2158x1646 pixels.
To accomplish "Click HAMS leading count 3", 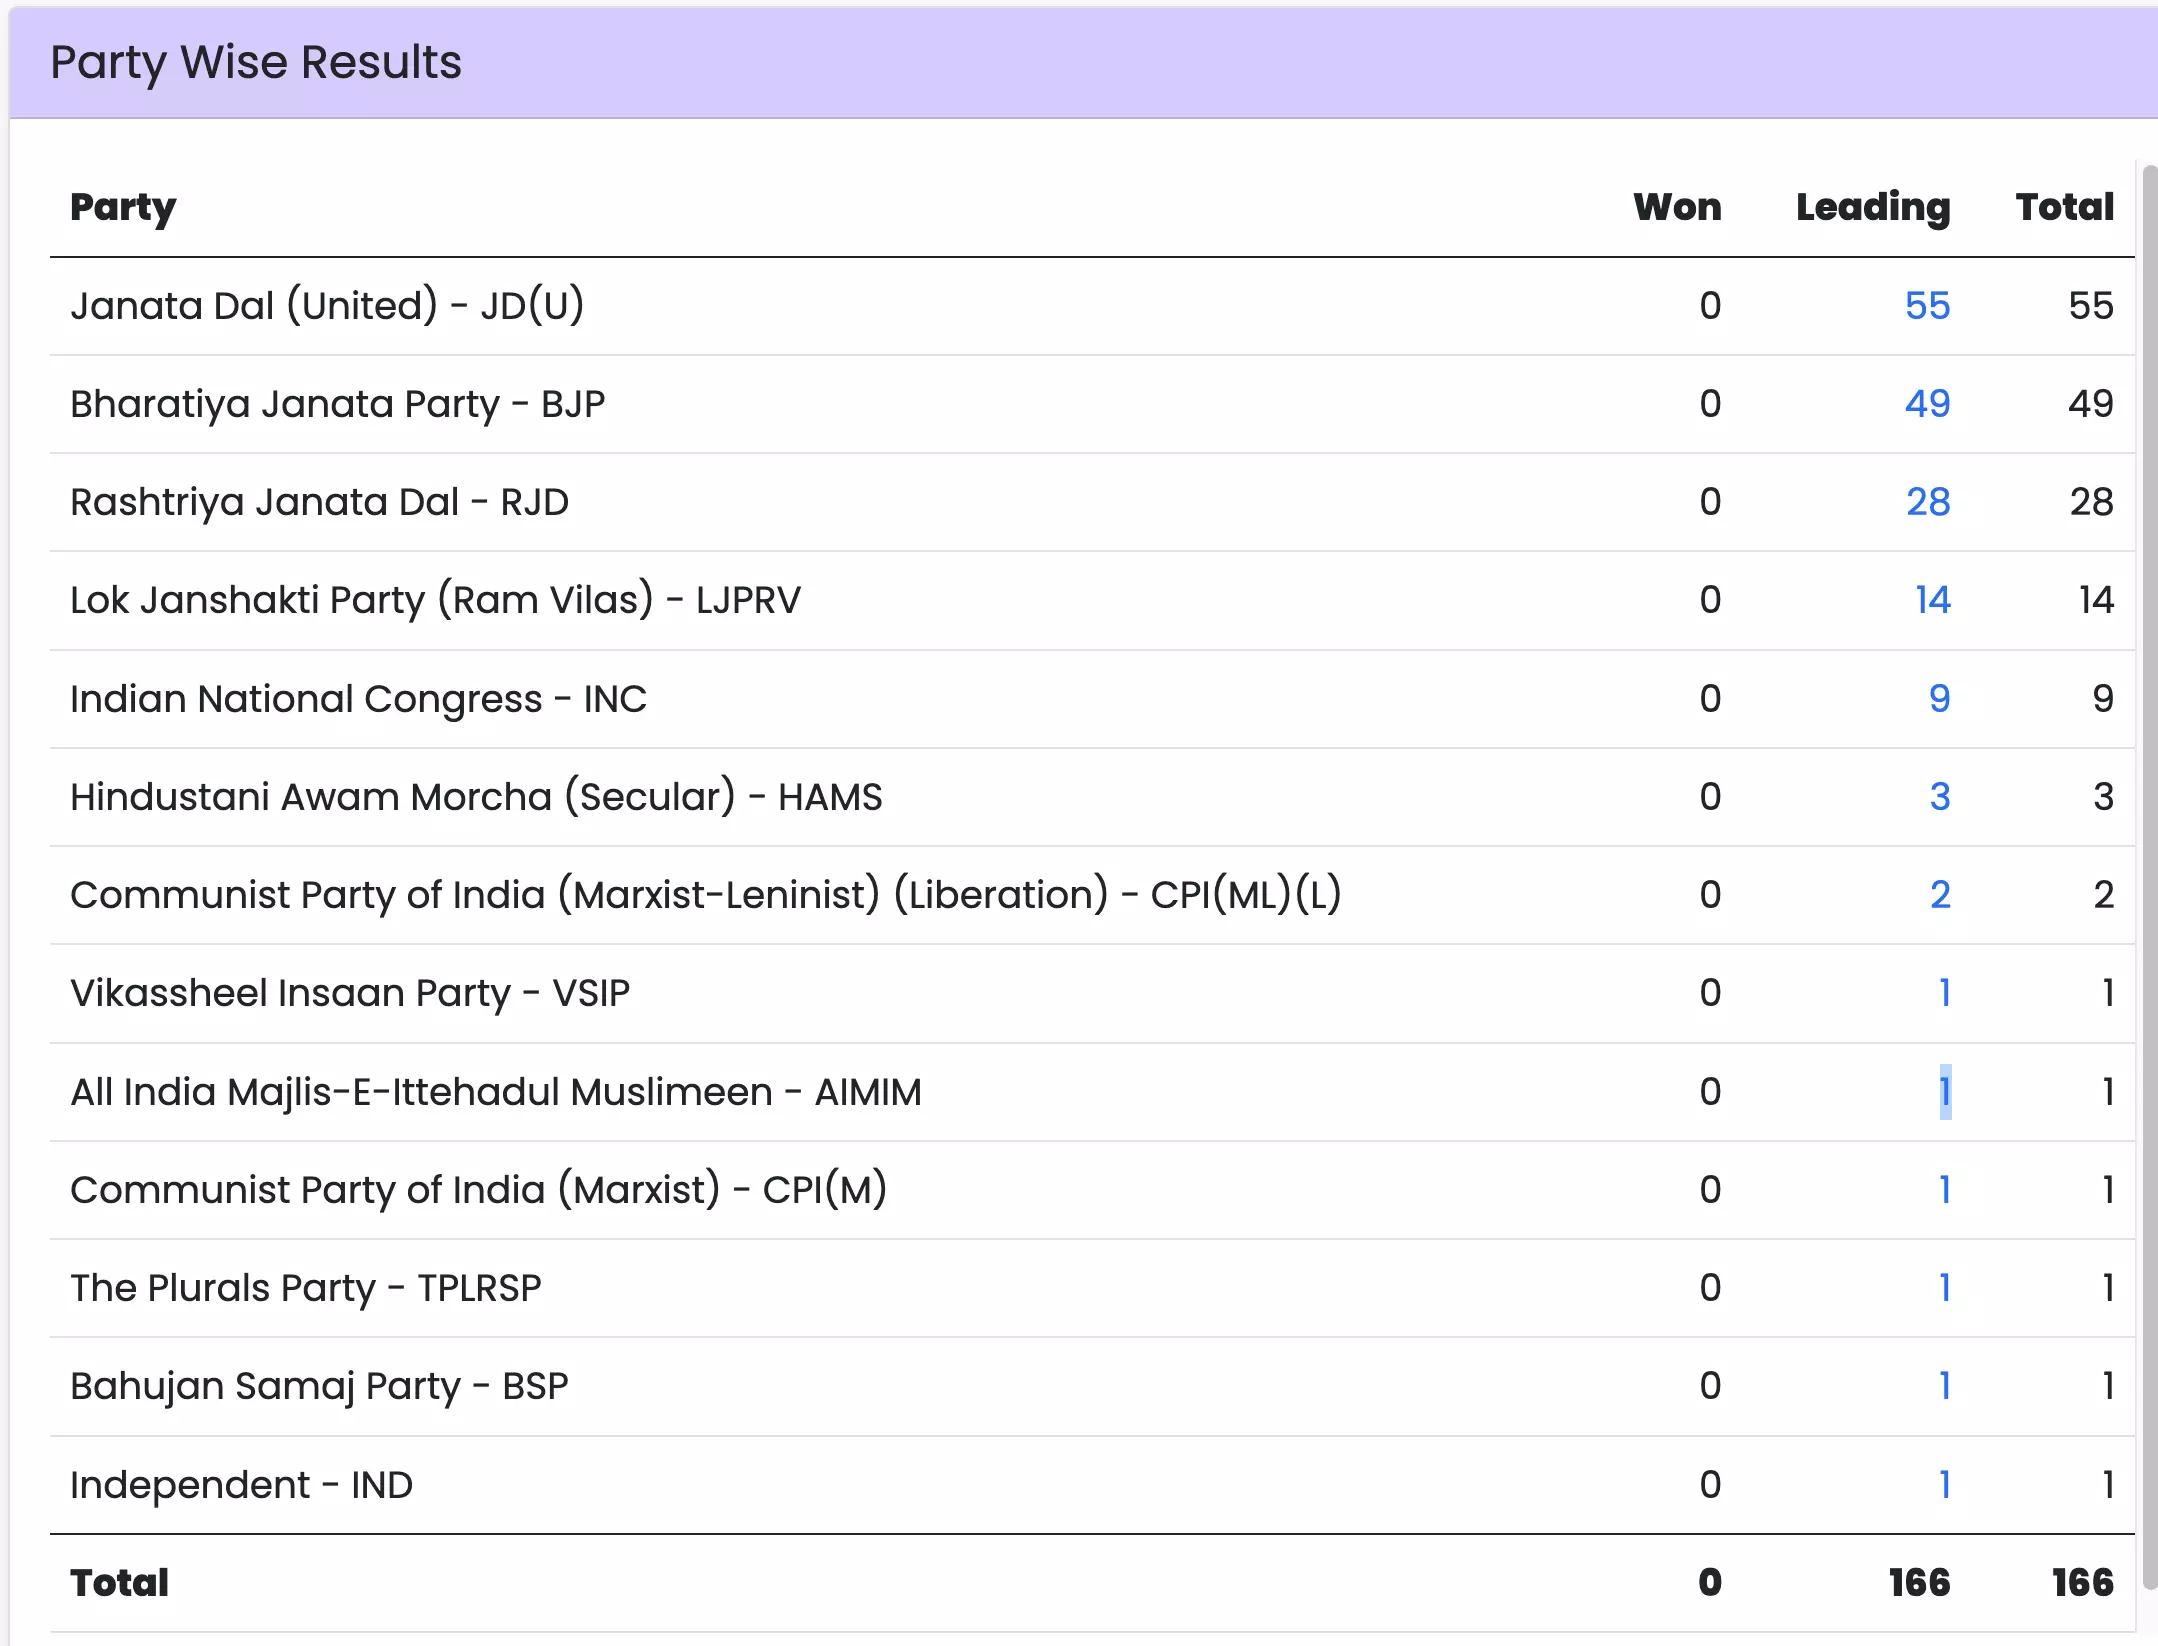I will click(1938, 797).
